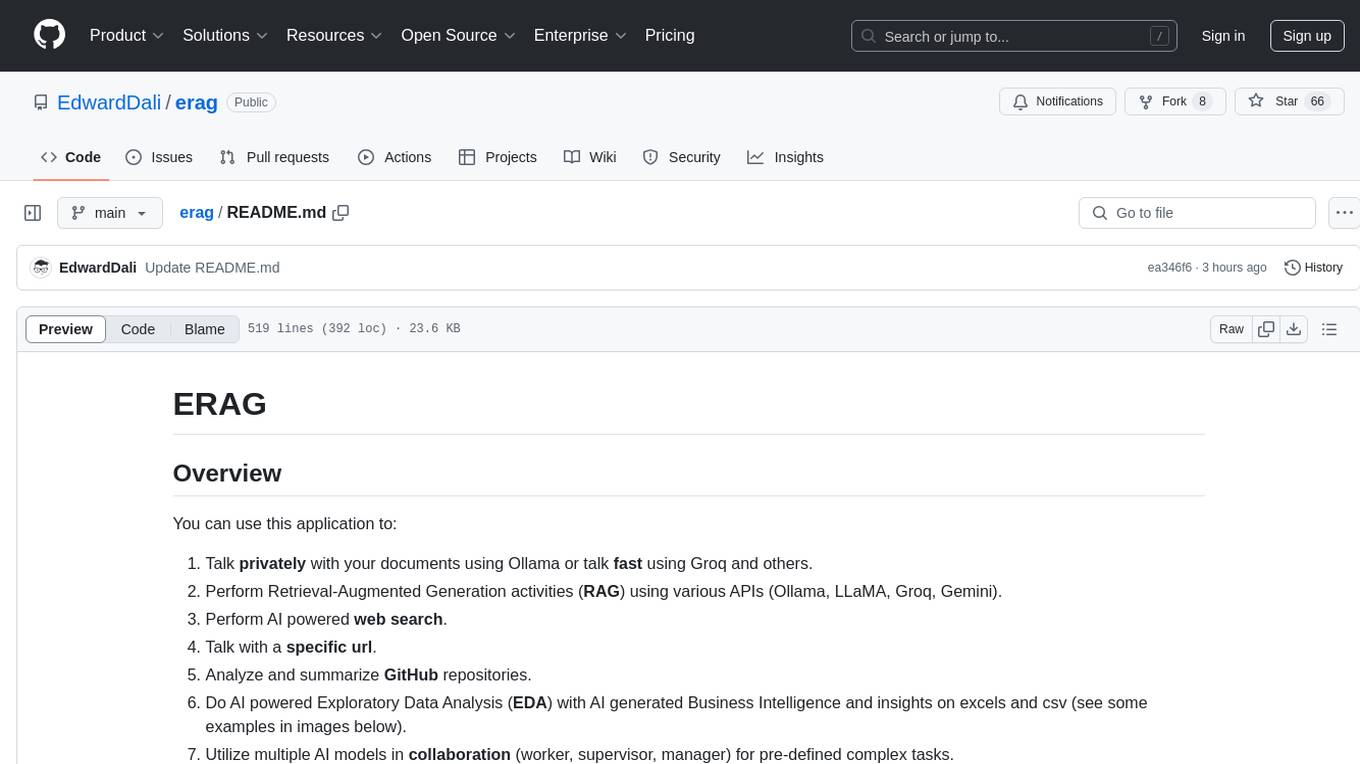Click the Sign up button

tap(1307, 36)
